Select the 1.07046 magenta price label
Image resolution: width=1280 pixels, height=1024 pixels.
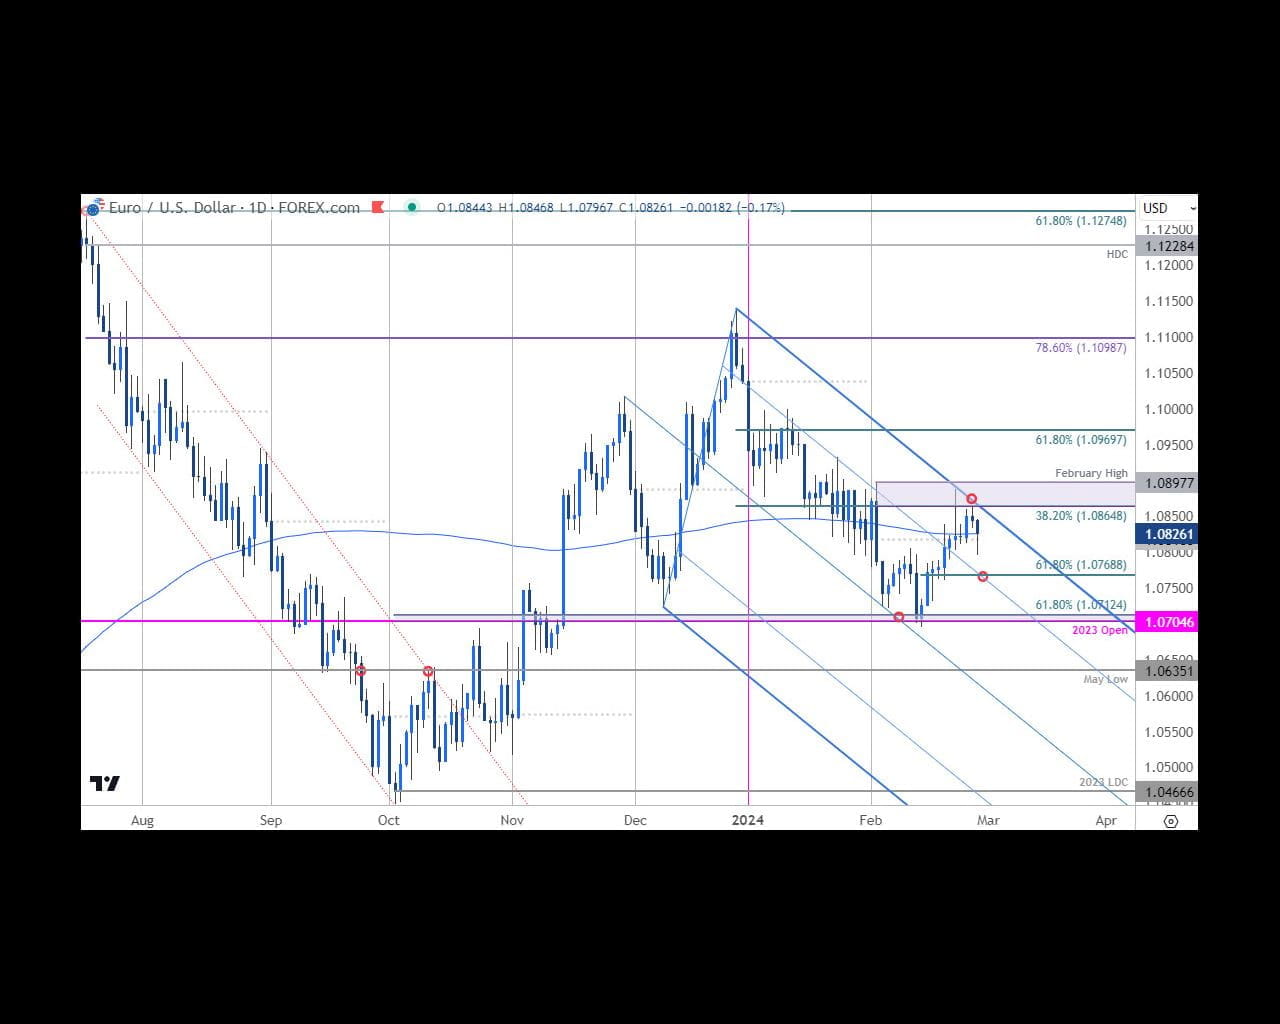tap(1166, 622)
